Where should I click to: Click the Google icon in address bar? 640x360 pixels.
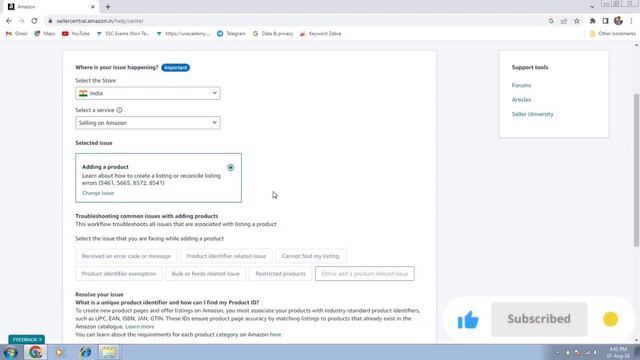pos(551,21)
